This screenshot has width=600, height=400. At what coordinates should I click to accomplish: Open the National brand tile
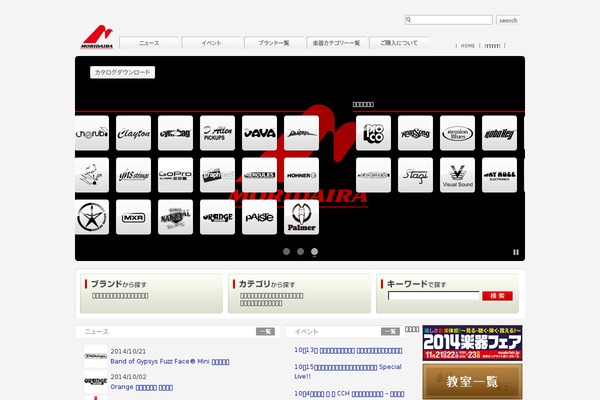175,217
